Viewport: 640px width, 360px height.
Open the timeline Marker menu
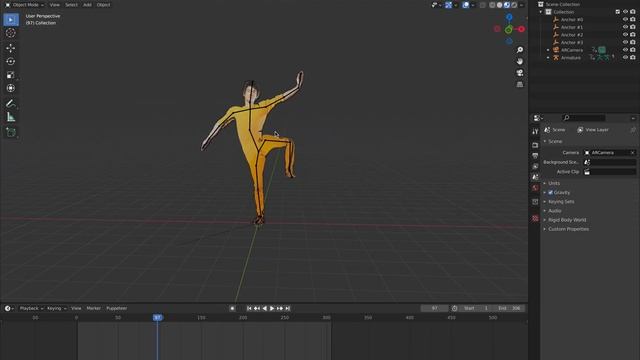tap(93, 308)
